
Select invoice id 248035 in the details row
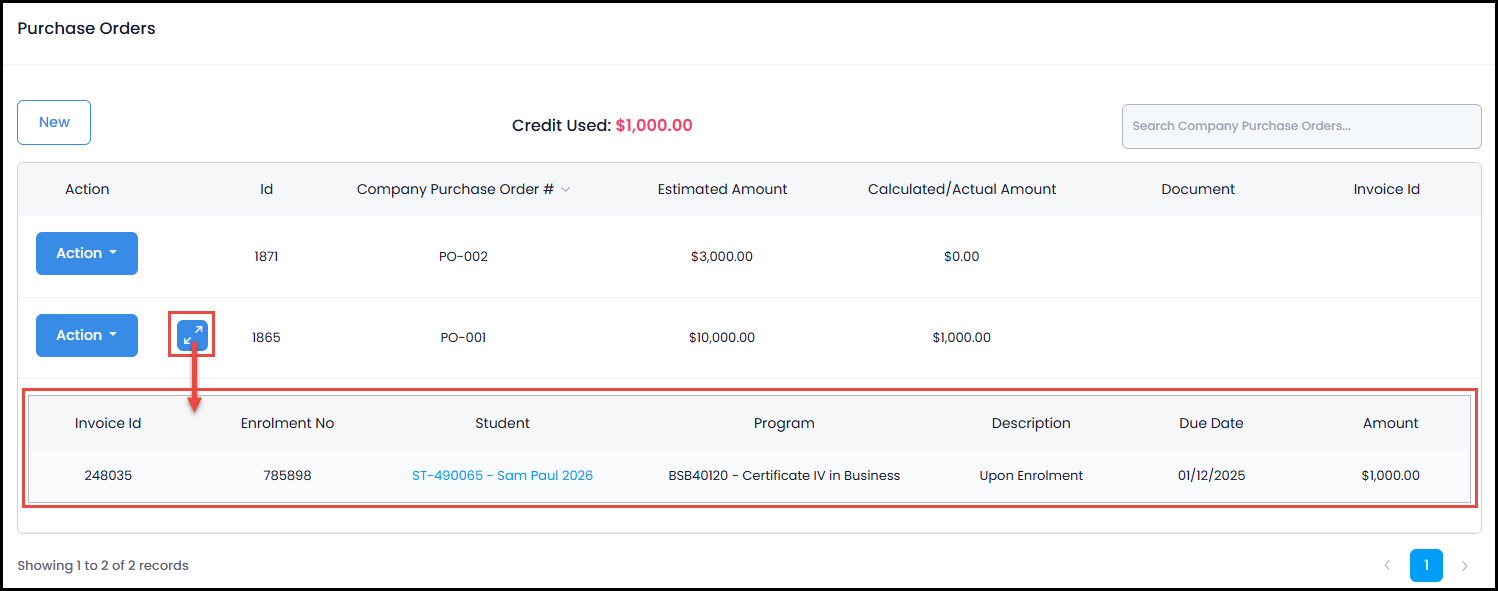tap(108, 476)
